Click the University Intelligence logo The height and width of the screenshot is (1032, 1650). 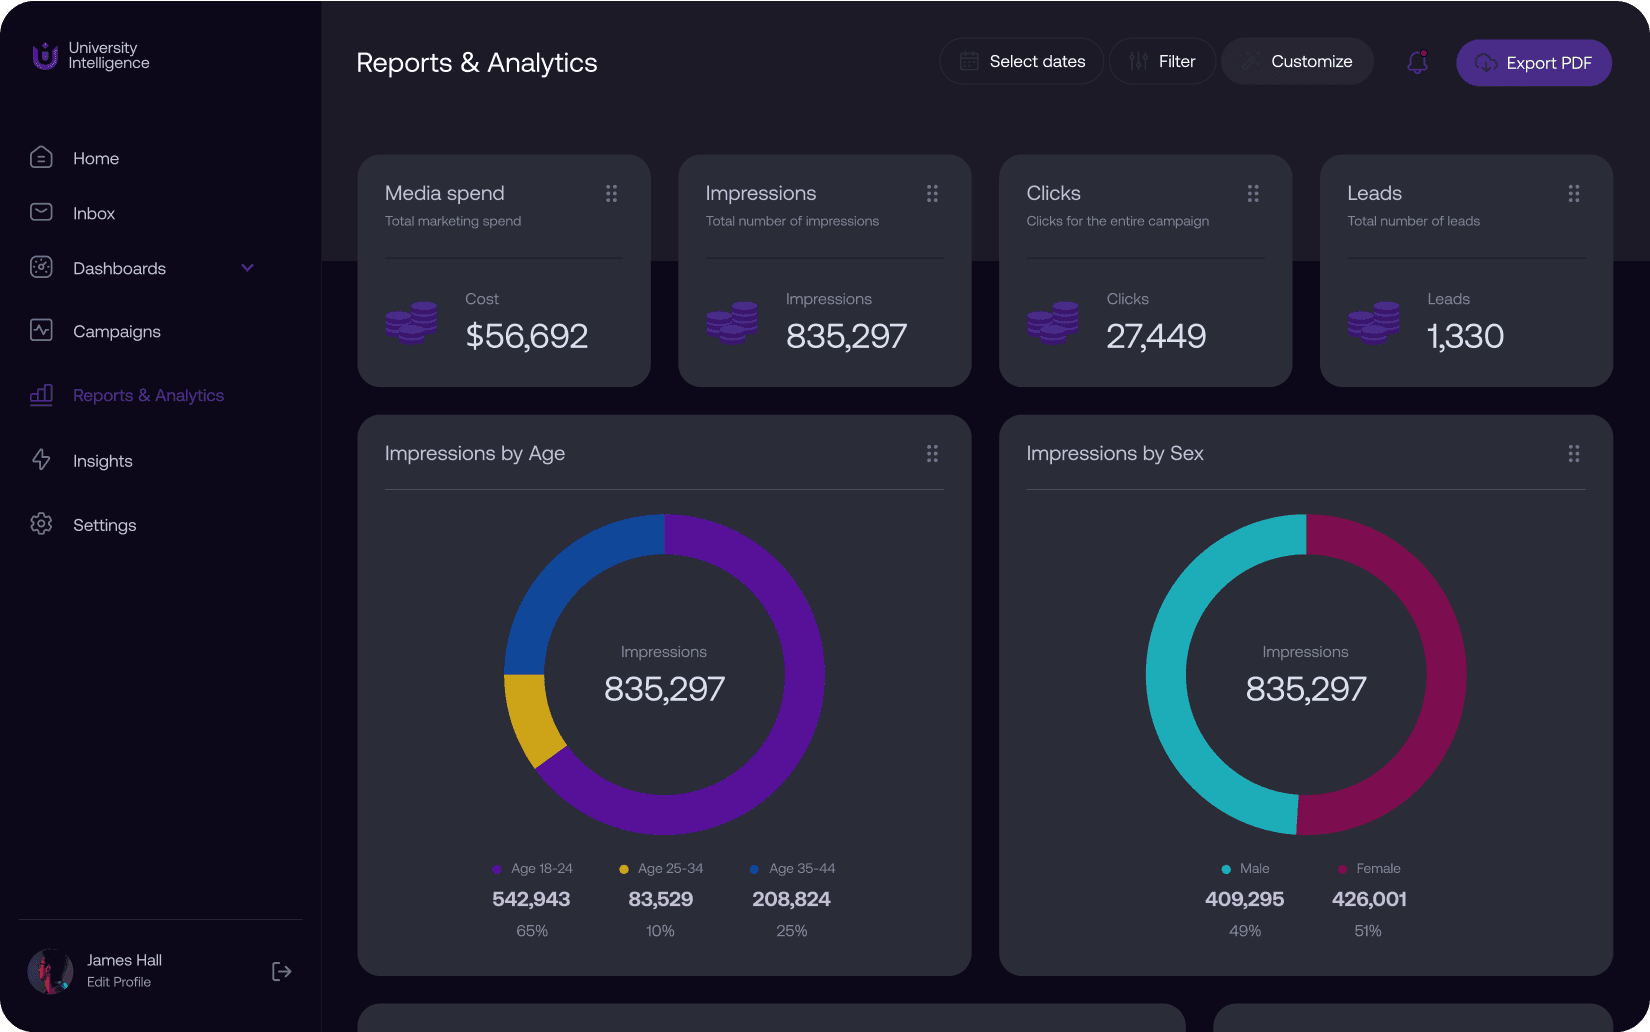91,56
